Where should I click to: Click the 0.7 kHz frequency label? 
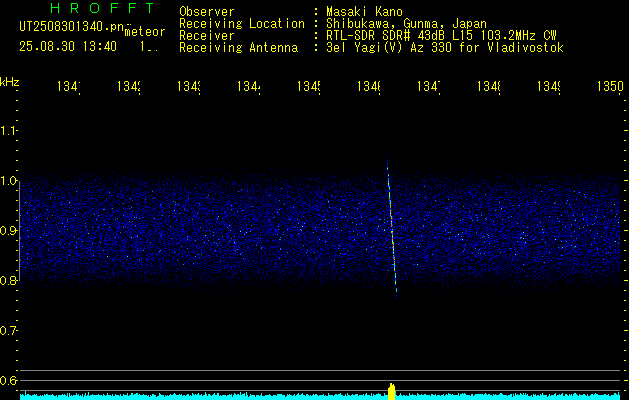pyautogui.click(x=8, y=330)
